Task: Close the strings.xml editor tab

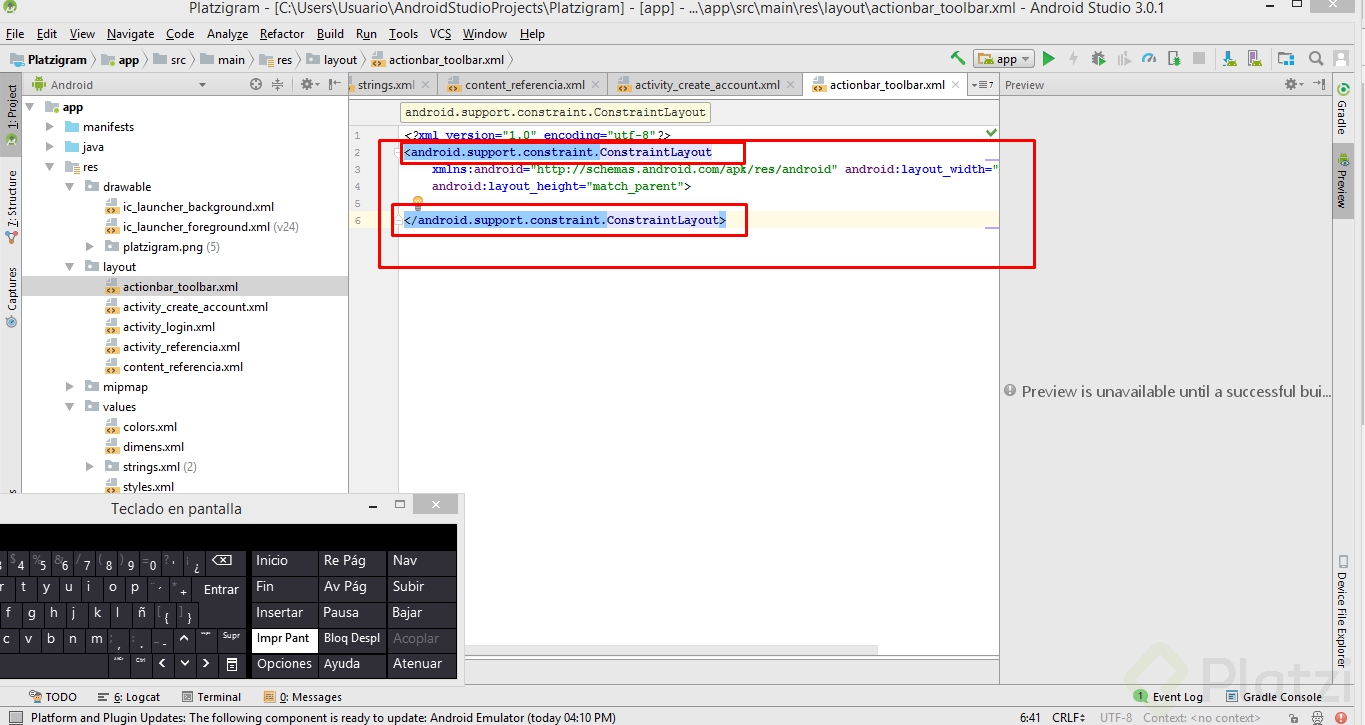Action: point(424,85)
